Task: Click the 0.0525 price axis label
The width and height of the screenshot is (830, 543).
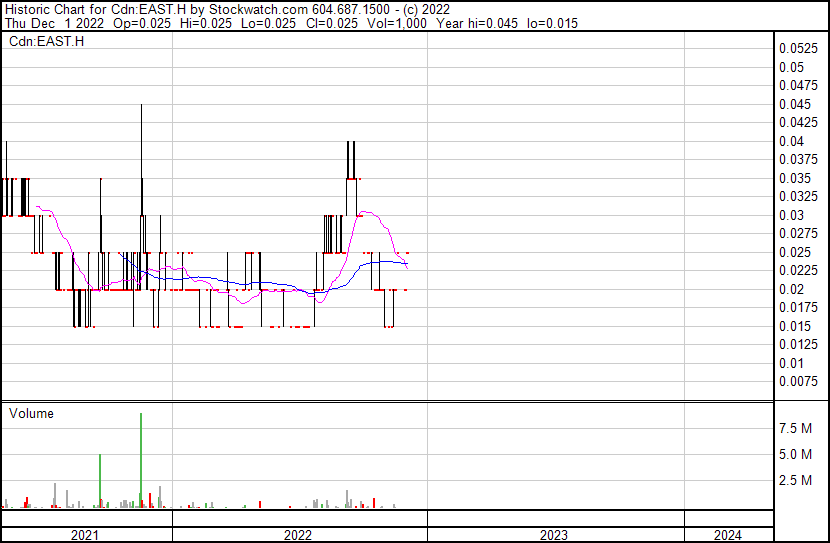Action: [798, 49]
